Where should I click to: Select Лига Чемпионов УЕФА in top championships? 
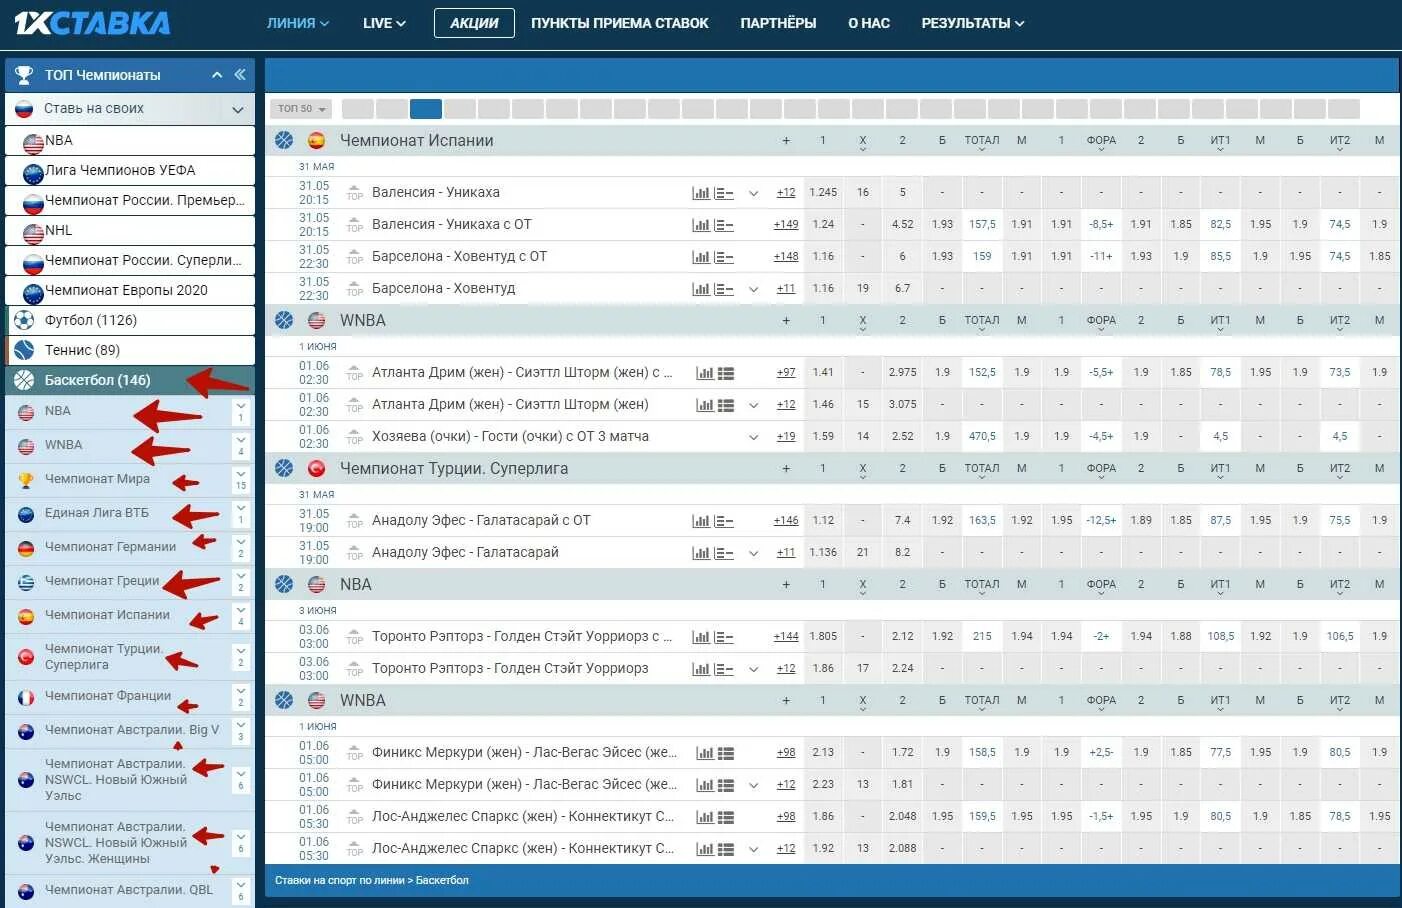coord(130,170)
